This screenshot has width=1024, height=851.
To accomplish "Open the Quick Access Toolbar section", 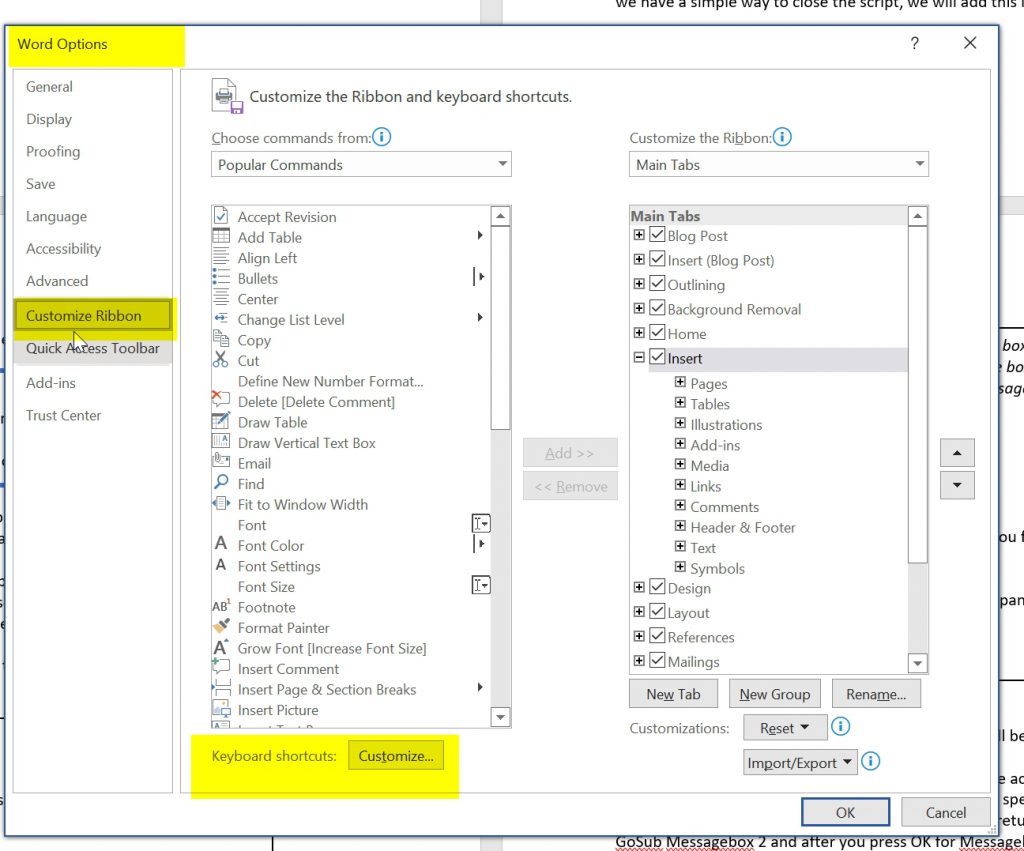I will pos(93,348).
